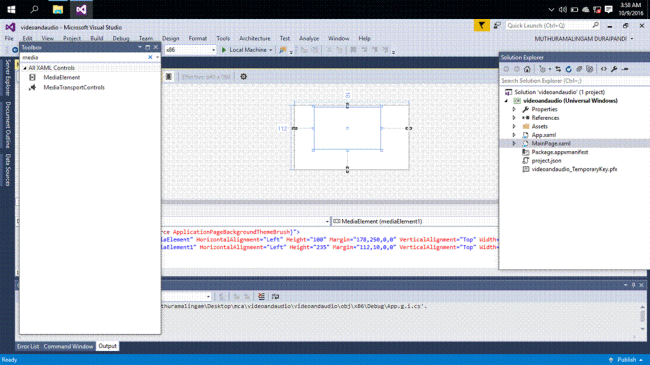650x365 pixels.
Task: Select project.json in Solution Explorer
Action: point(546,161)
